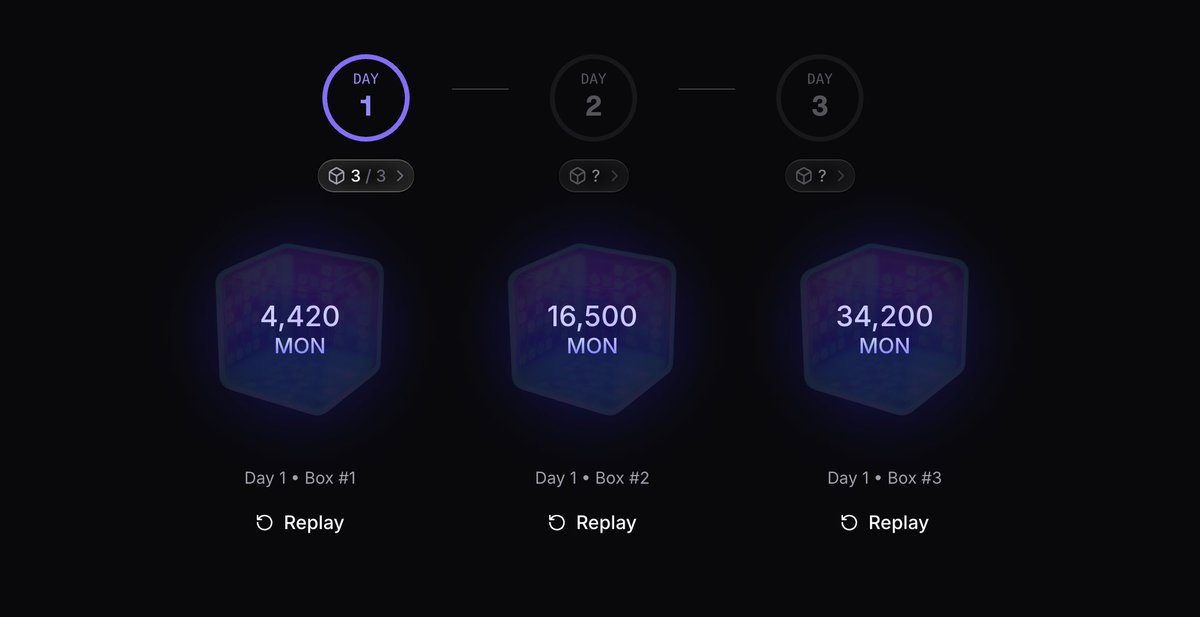Open the 16,500 MON mystery box

coord(592,328)
